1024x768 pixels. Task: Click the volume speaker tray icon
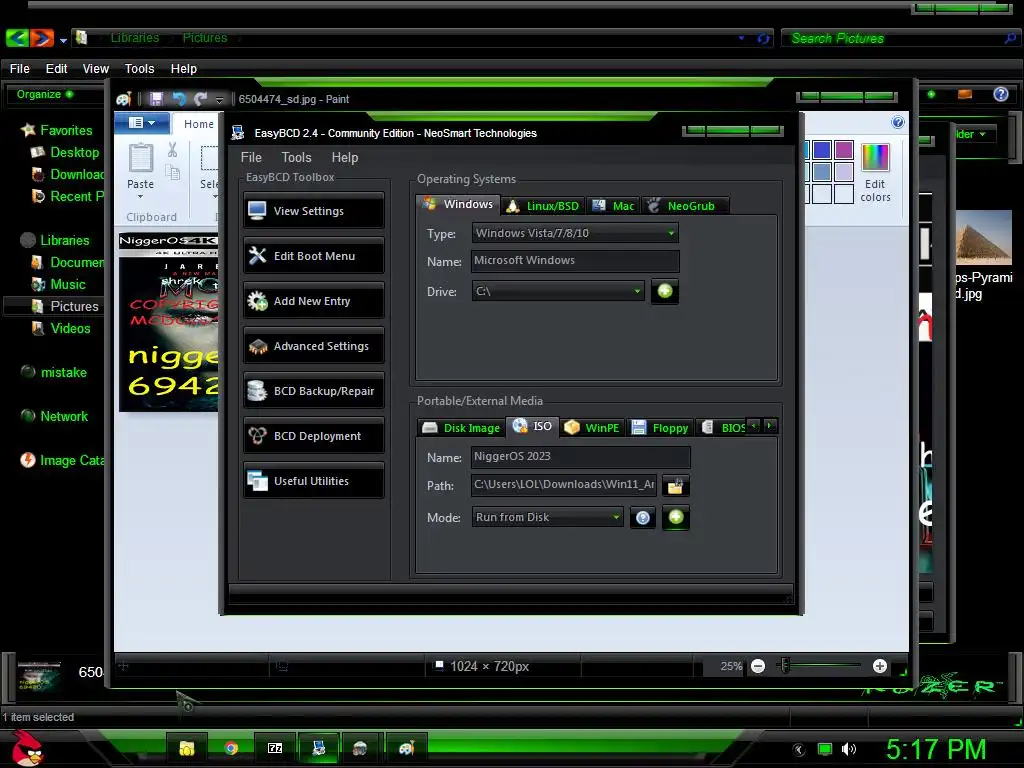pos(848,749)
